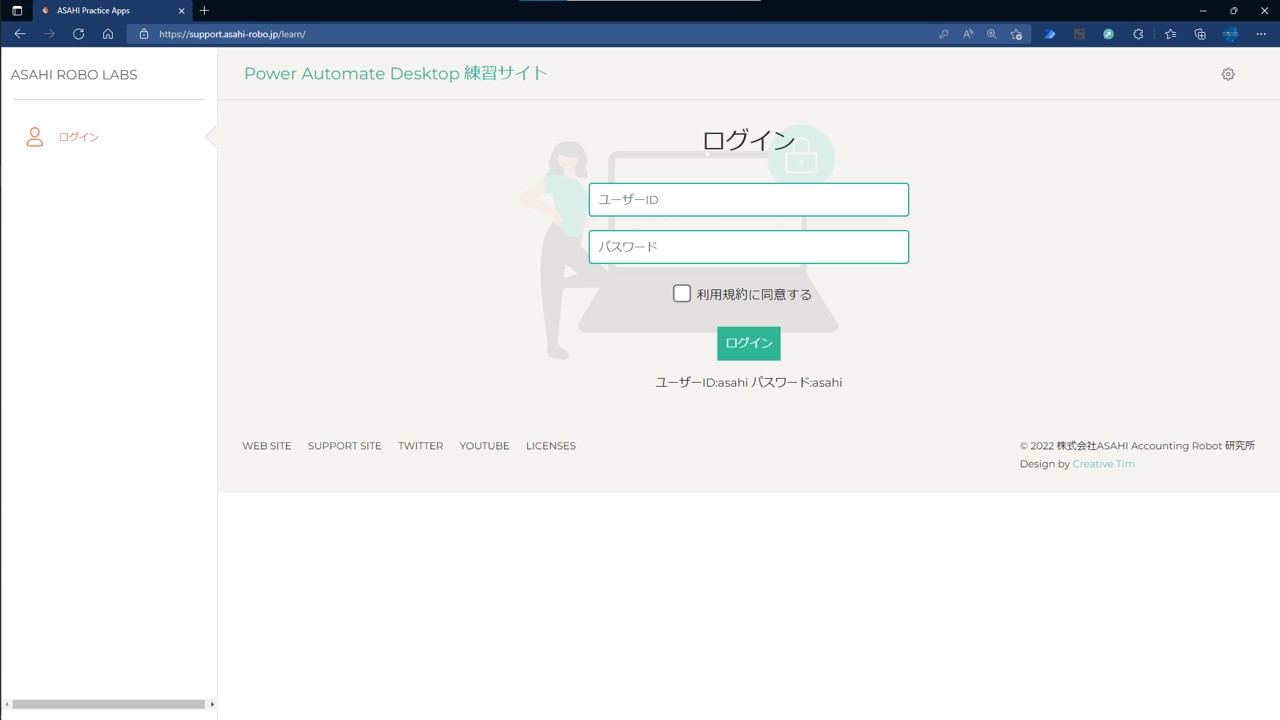Focus the パスワード input field
The width and height of the screenshot is (1280, 720).
point(749,247)
